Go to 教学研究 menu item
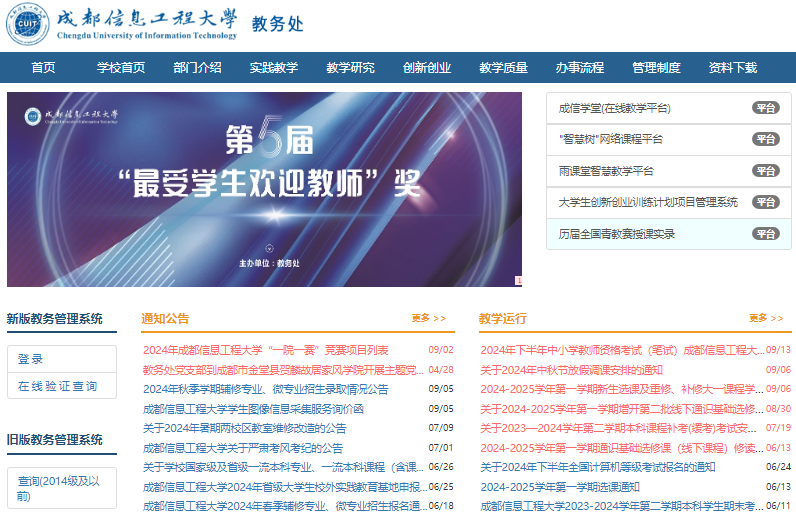Screen dimensions: 796x527 [350, 68]
